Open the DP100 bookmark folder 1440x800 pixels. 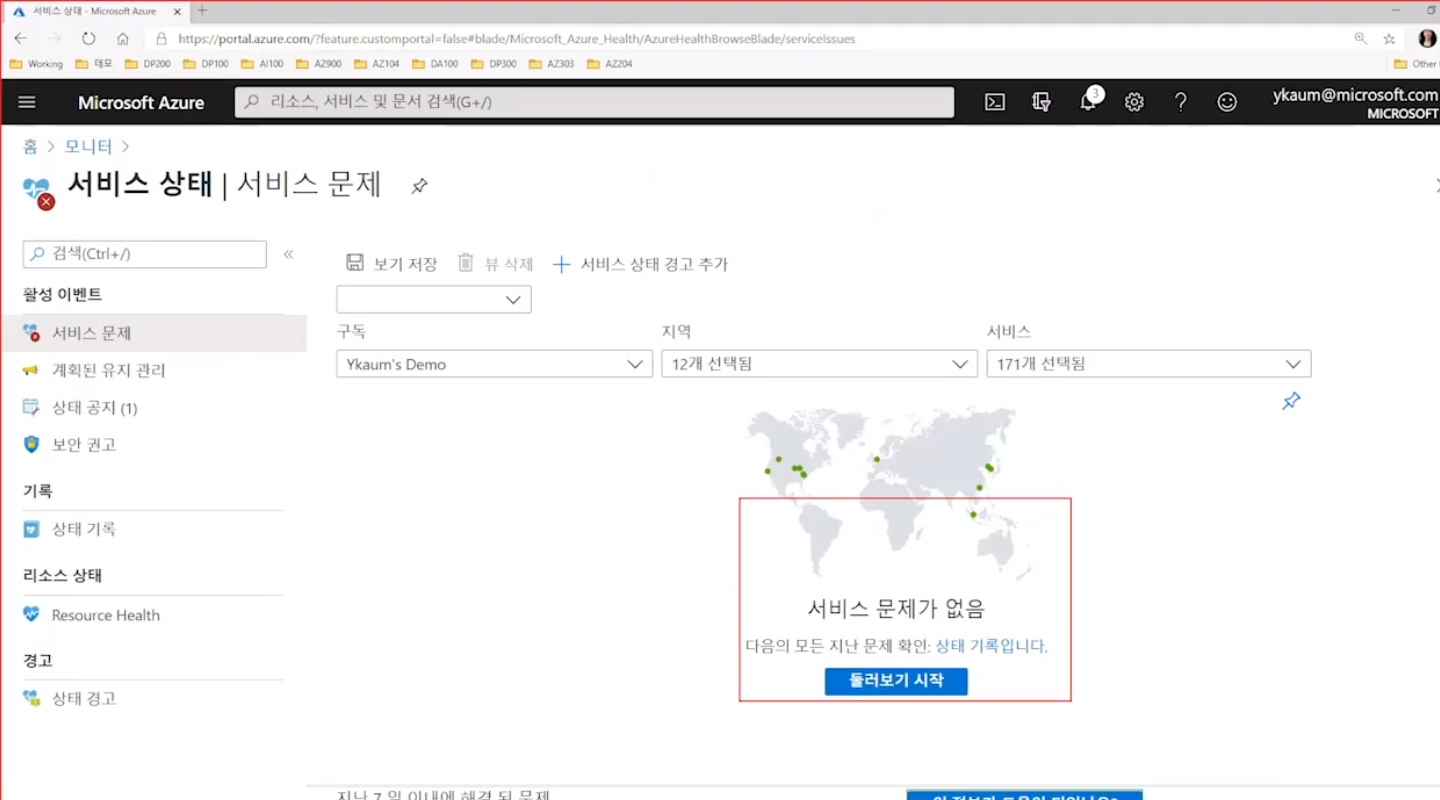(x=206, y=64)
